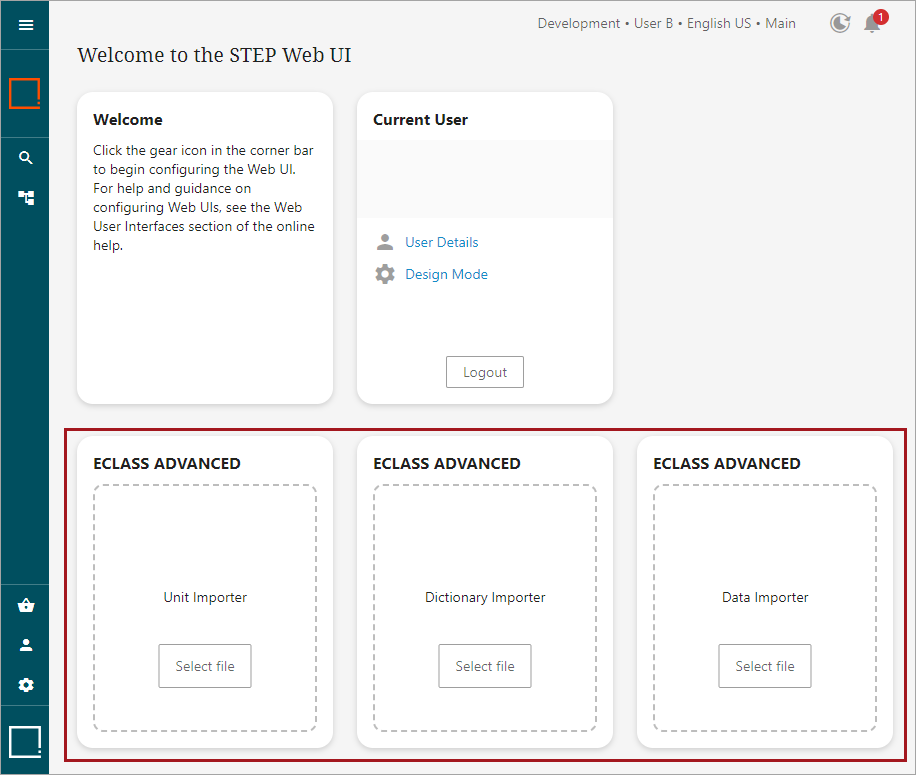Click the user profile icon in sidebar
The width and height of the screenshot is (916, 775).
pos(26,645)
